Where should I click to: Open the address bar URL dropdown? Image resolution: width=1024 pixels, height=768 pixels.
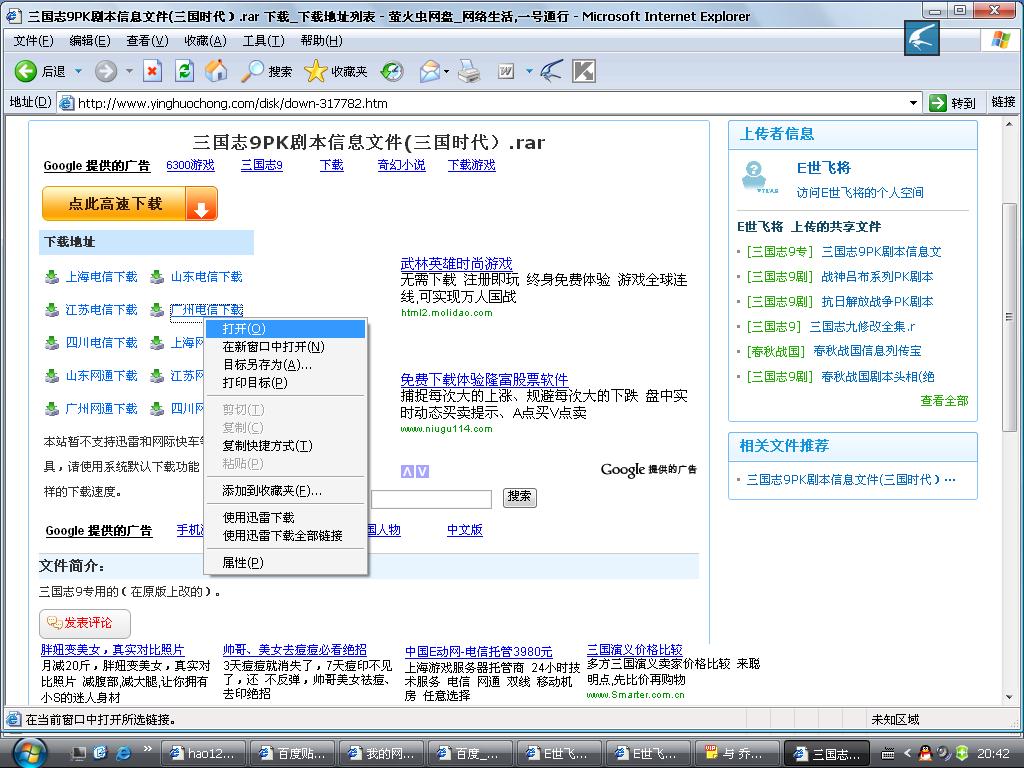click(x=913, y=102)
